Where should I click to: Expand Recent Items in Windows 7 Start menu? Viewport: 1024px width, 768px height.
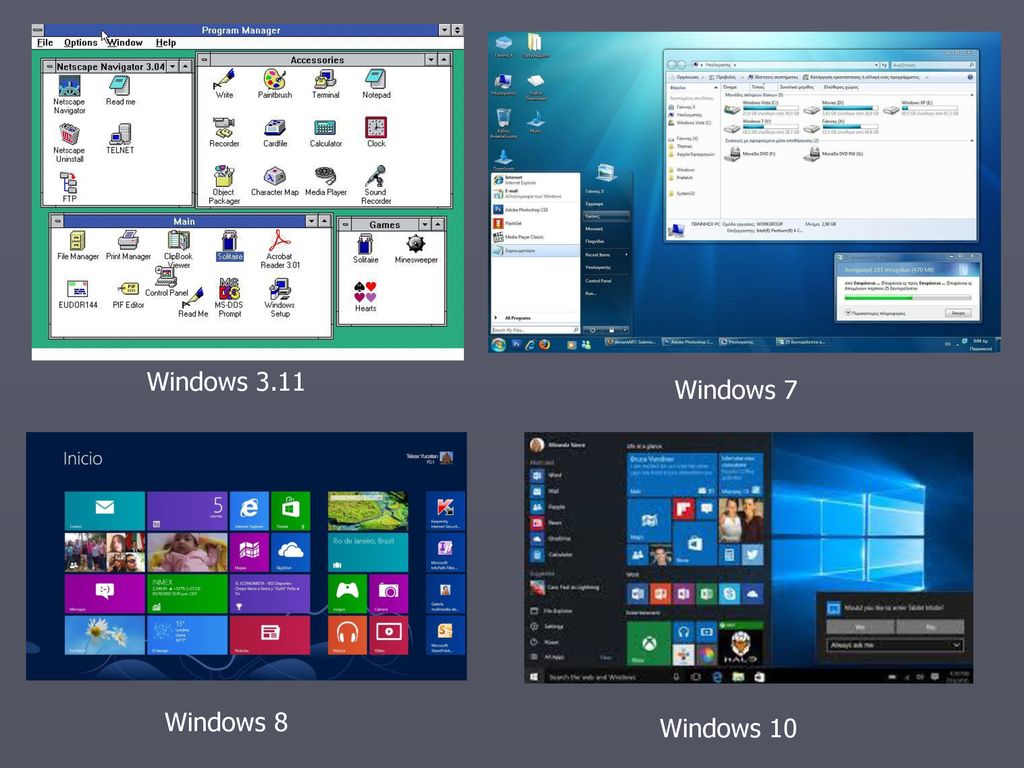tap(607, 255)
